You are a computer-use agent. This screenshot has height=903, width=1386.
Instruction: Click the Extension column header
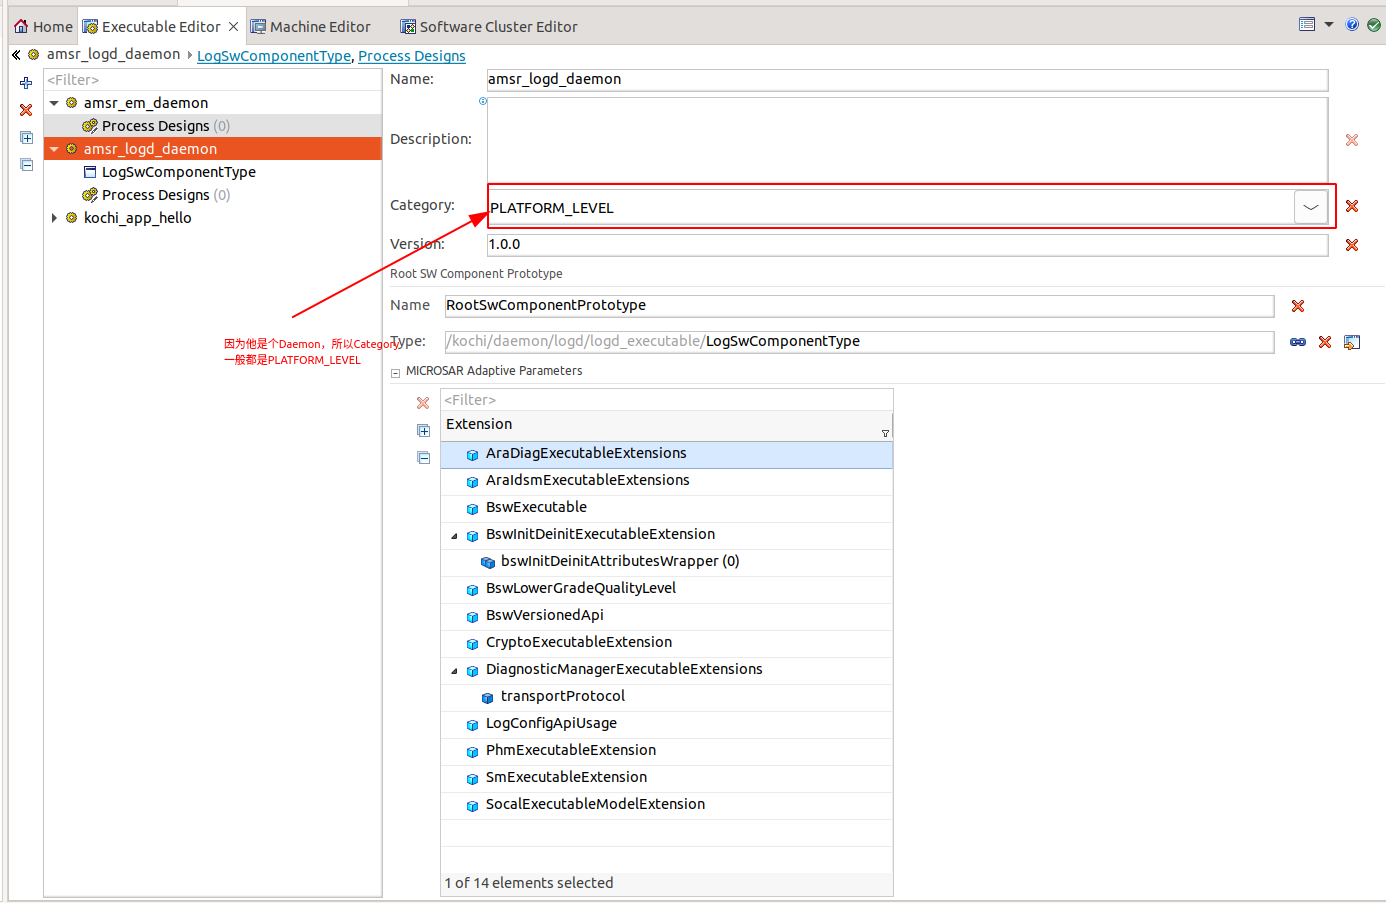[666, 425]
